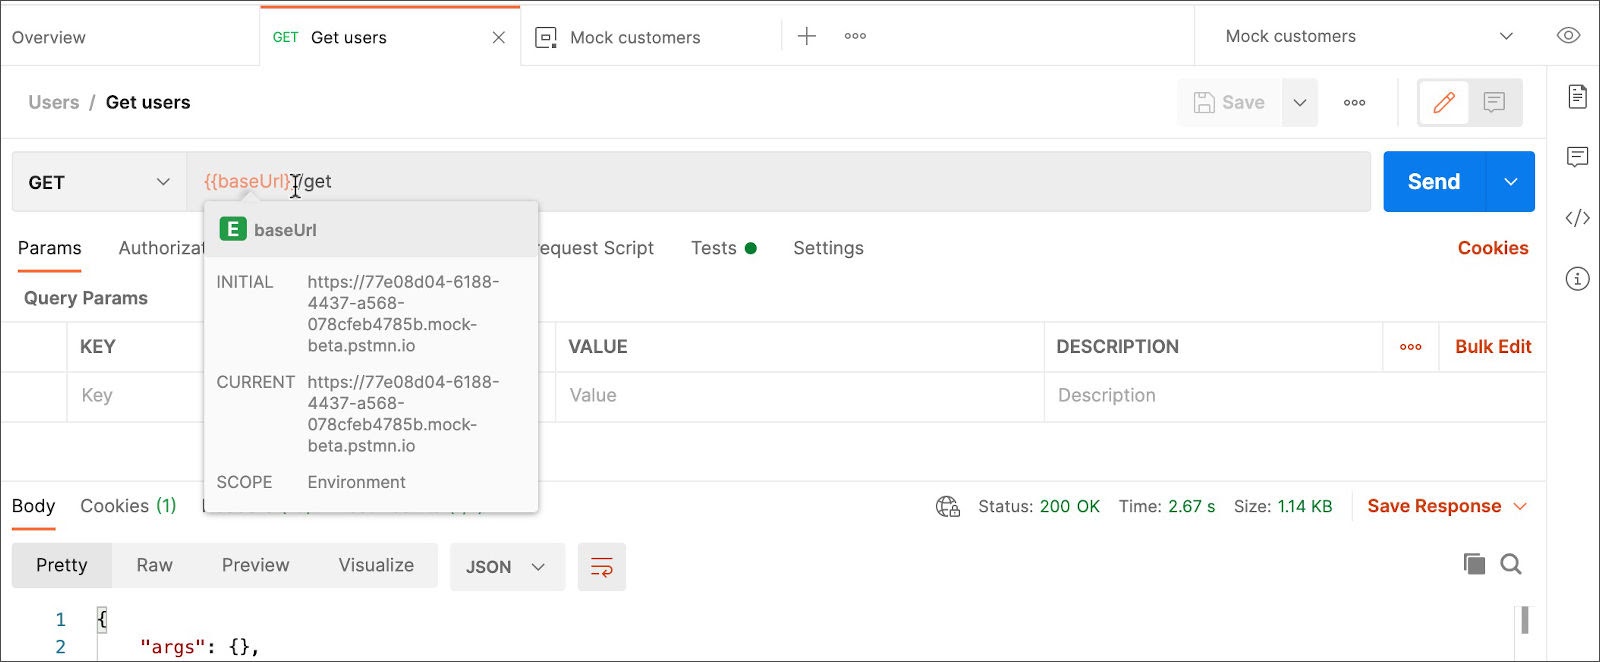
Task: Switch to the Tests tab
Action: pyautogui.click(x=714, y=248)
